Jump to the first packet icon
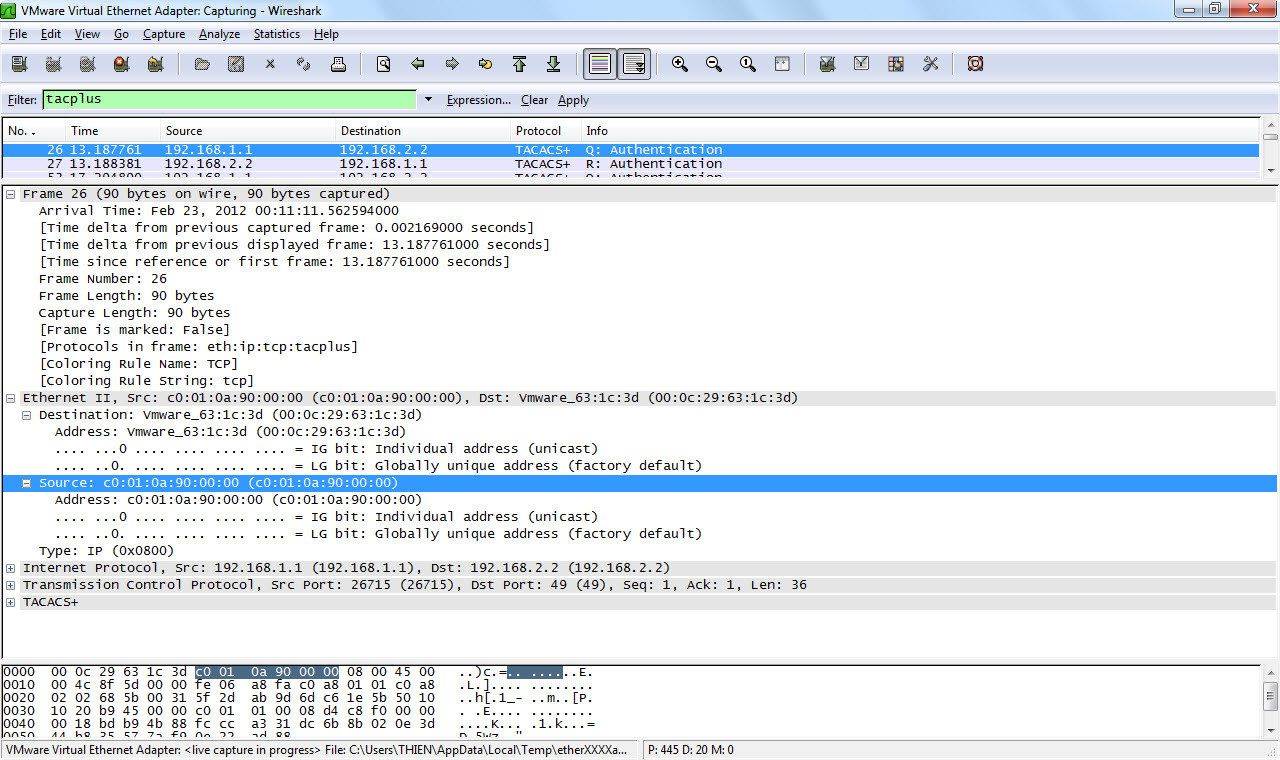The width and height of the screenshot is (1280, 760). tap(519, 64)
